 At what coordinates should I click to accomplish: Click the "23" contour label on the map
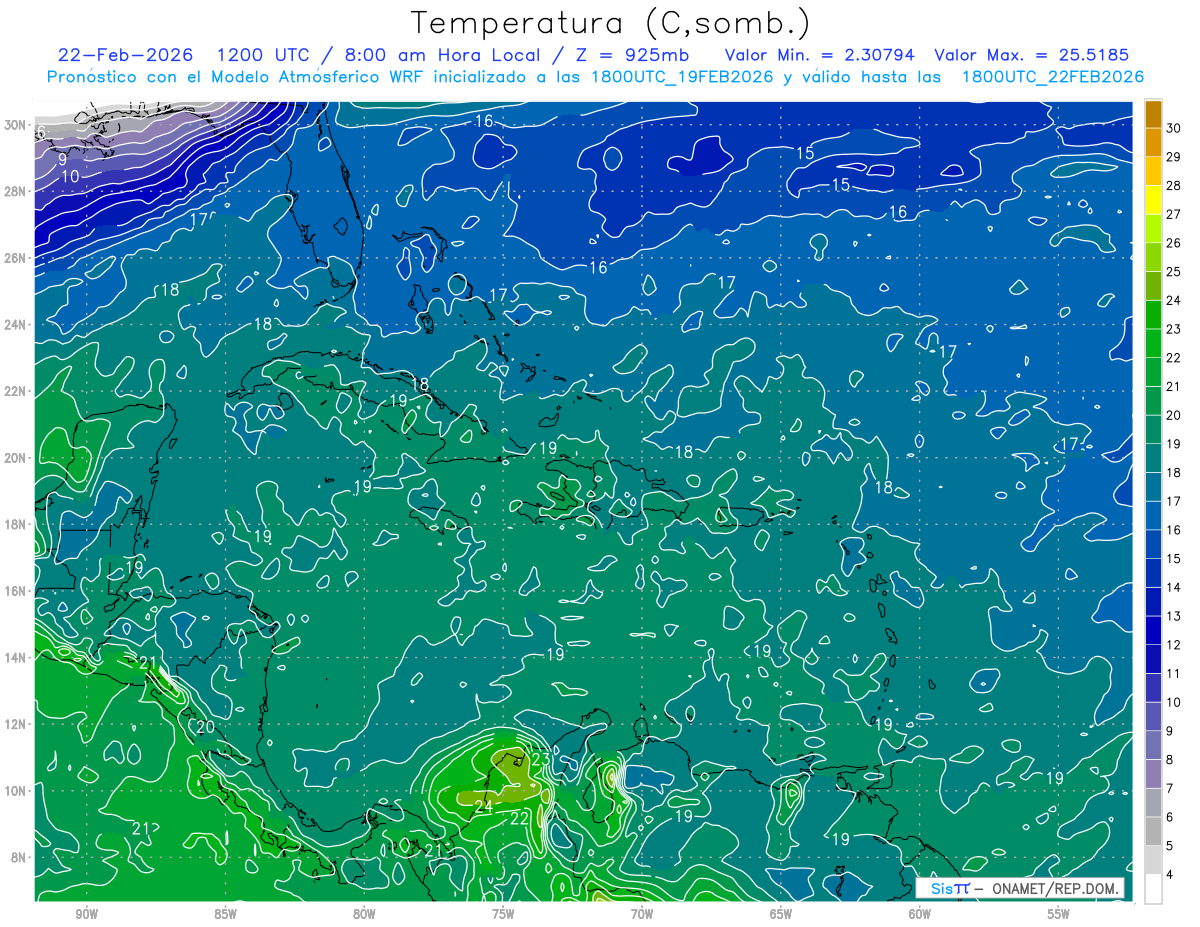coord(540,760)
